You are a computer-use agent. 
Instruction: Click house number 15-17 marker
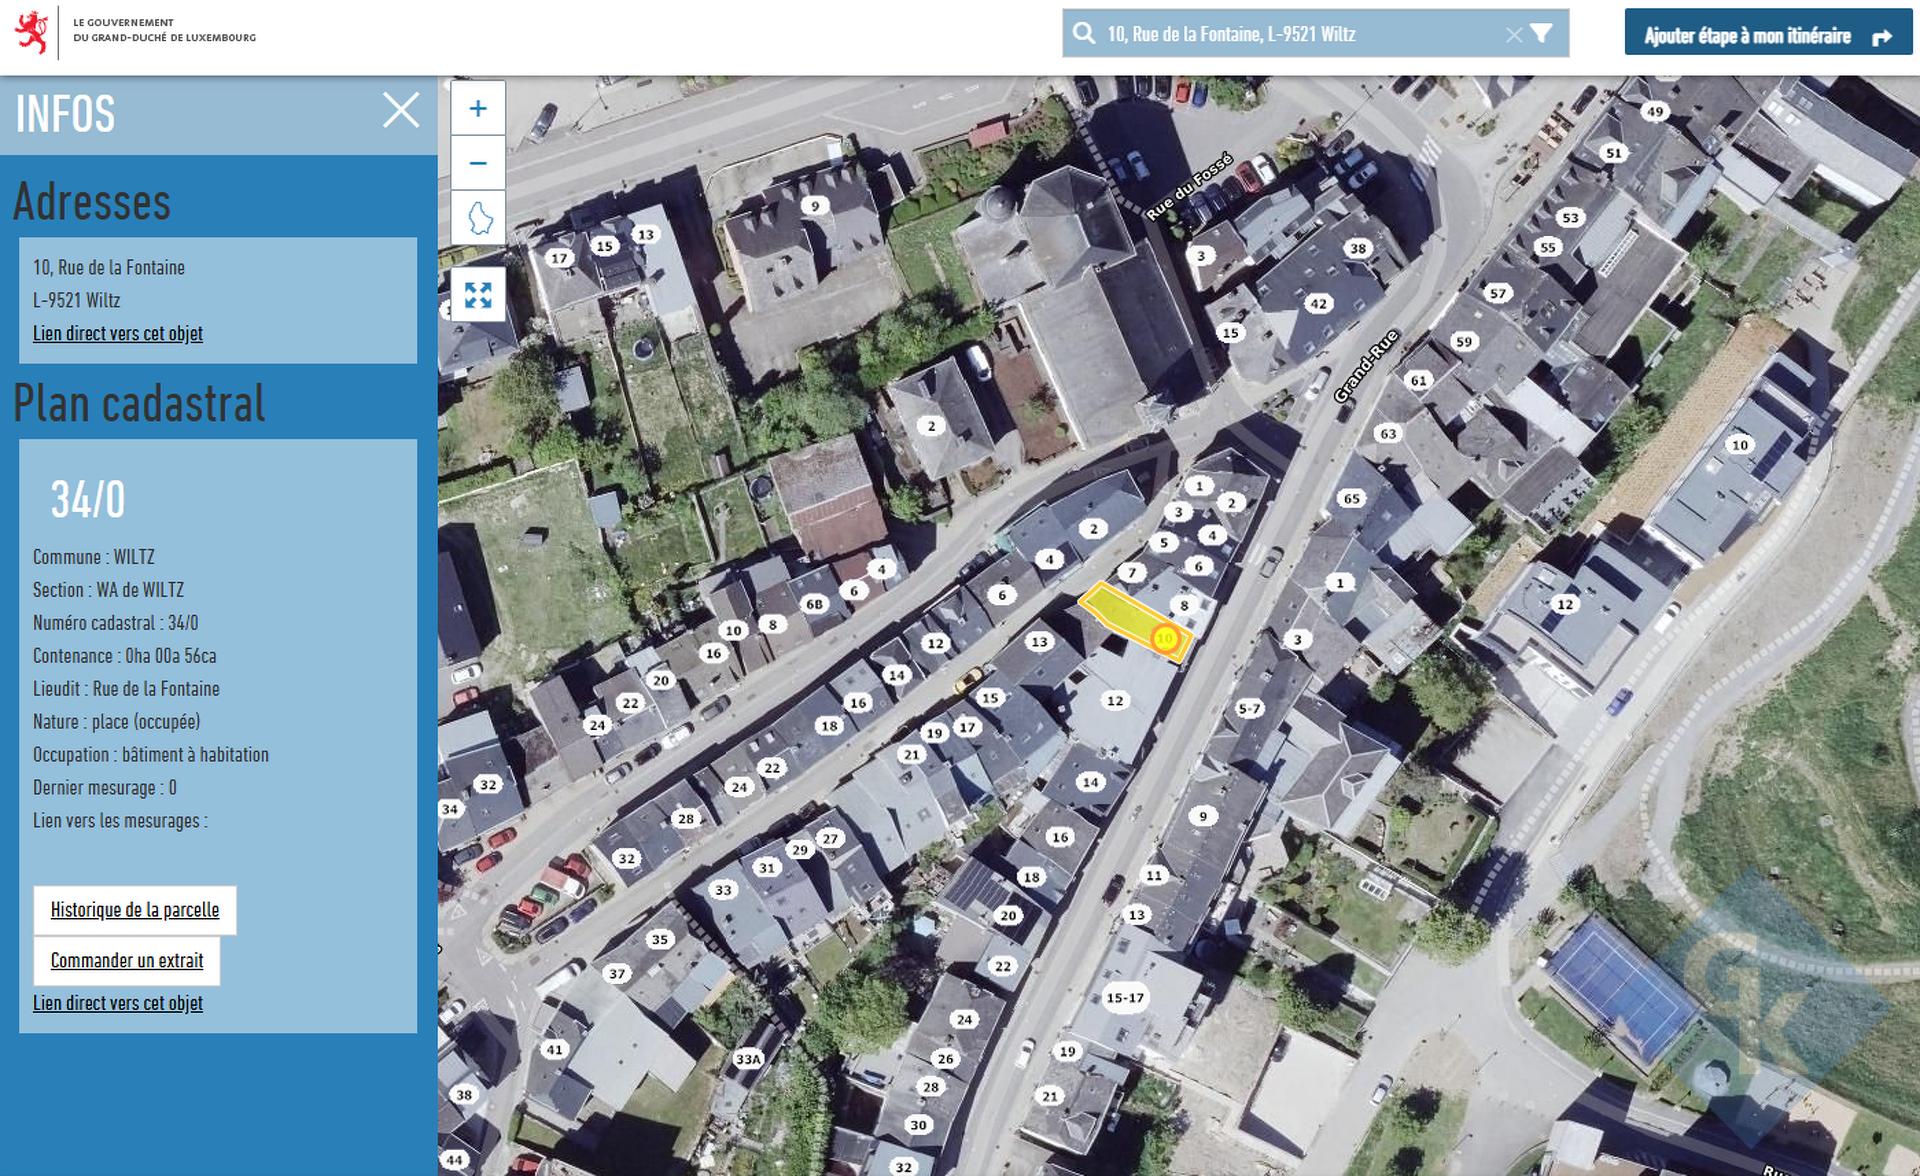(1125, 997)
